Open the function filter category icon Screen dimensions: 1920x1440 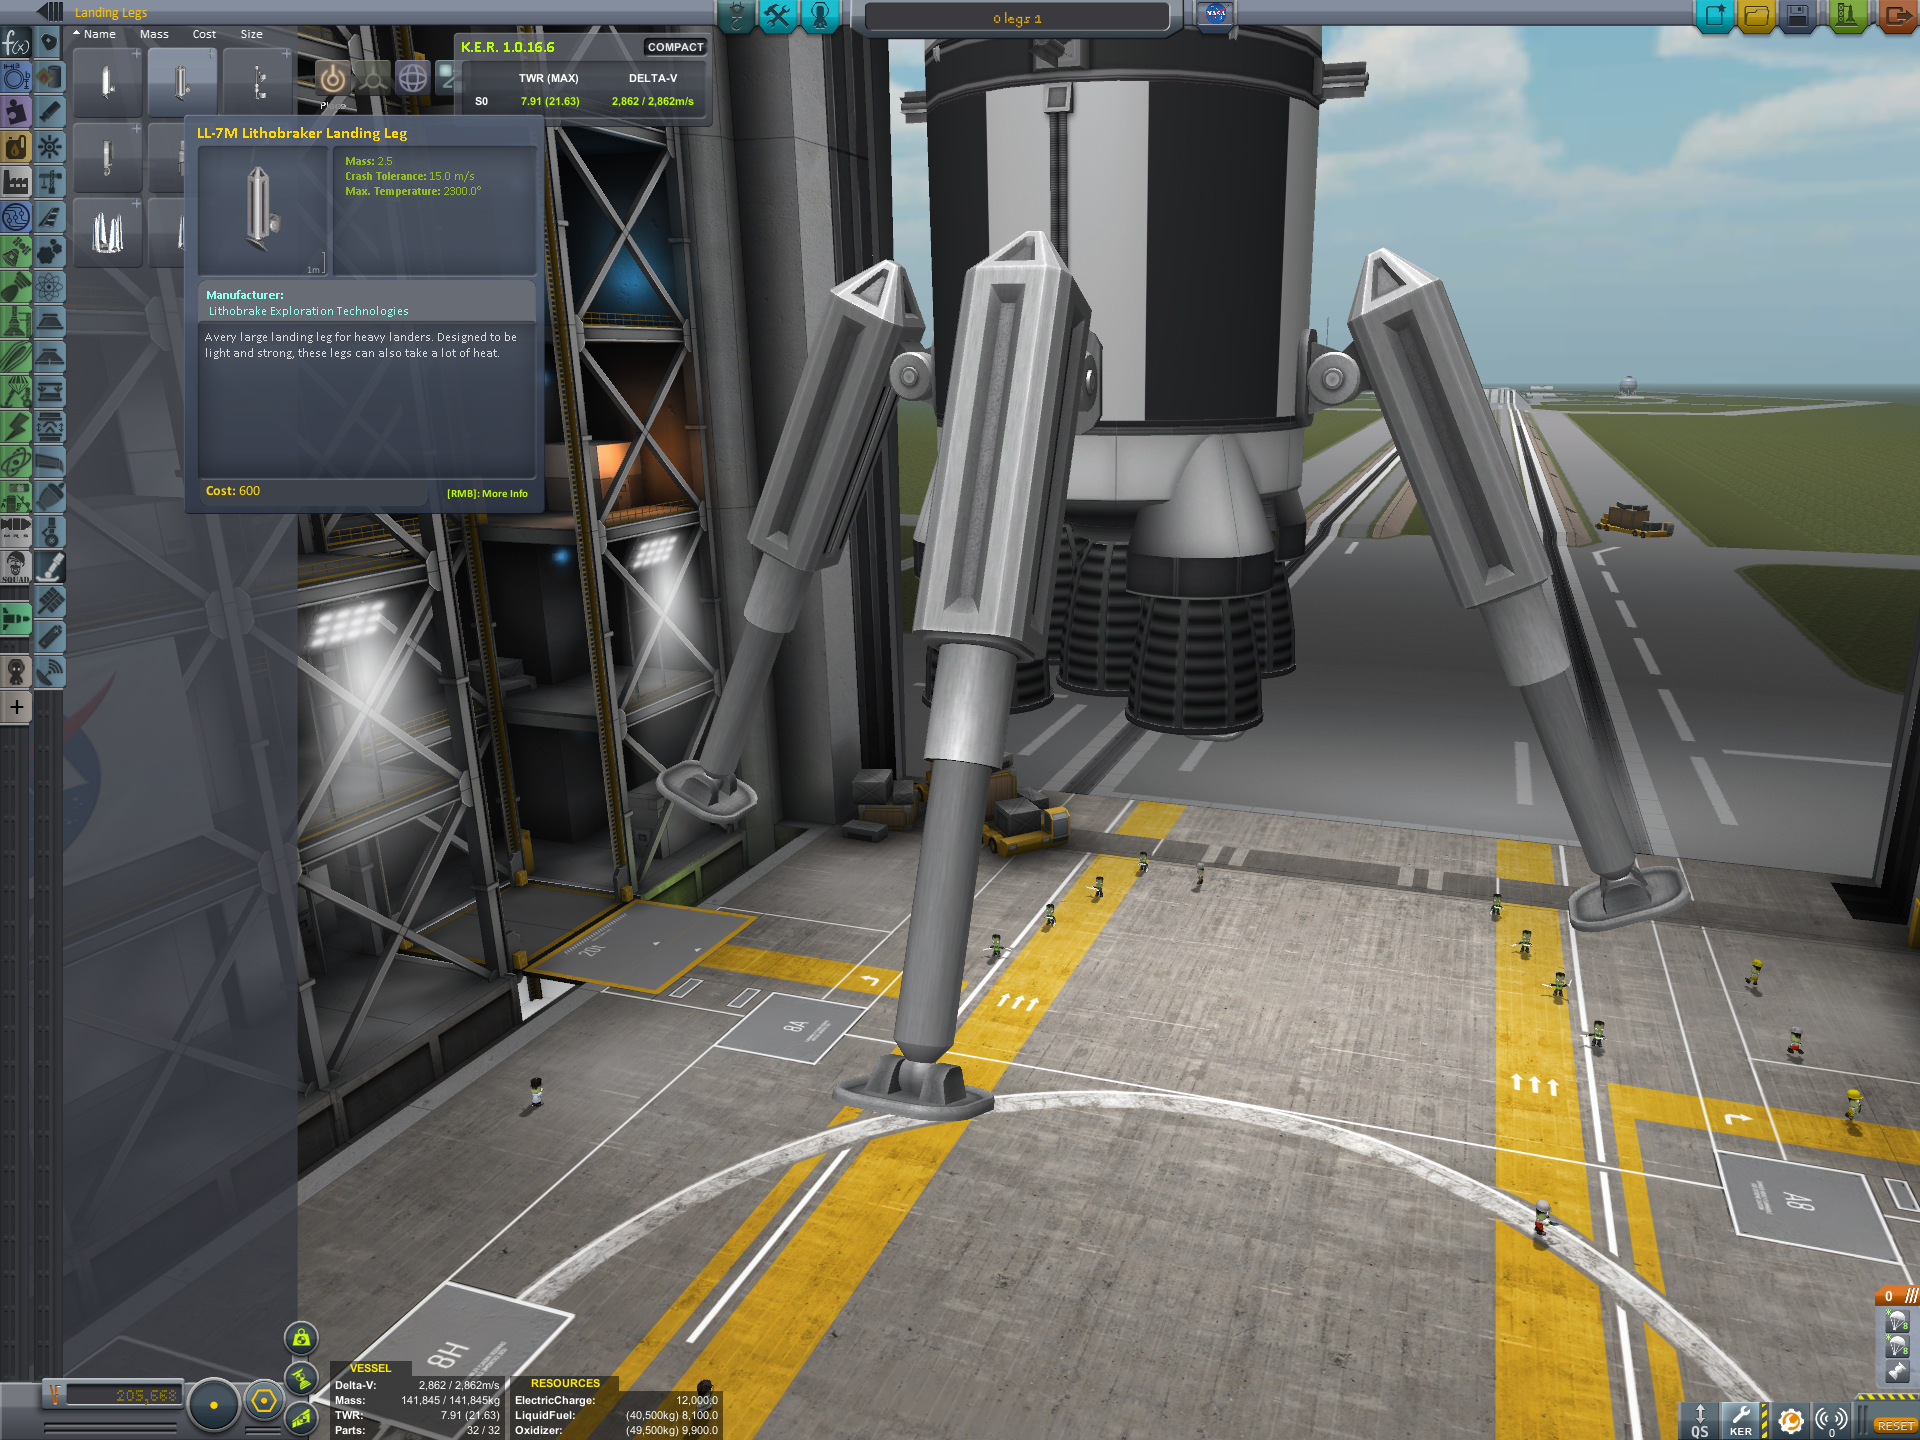(x=16, y=44)
